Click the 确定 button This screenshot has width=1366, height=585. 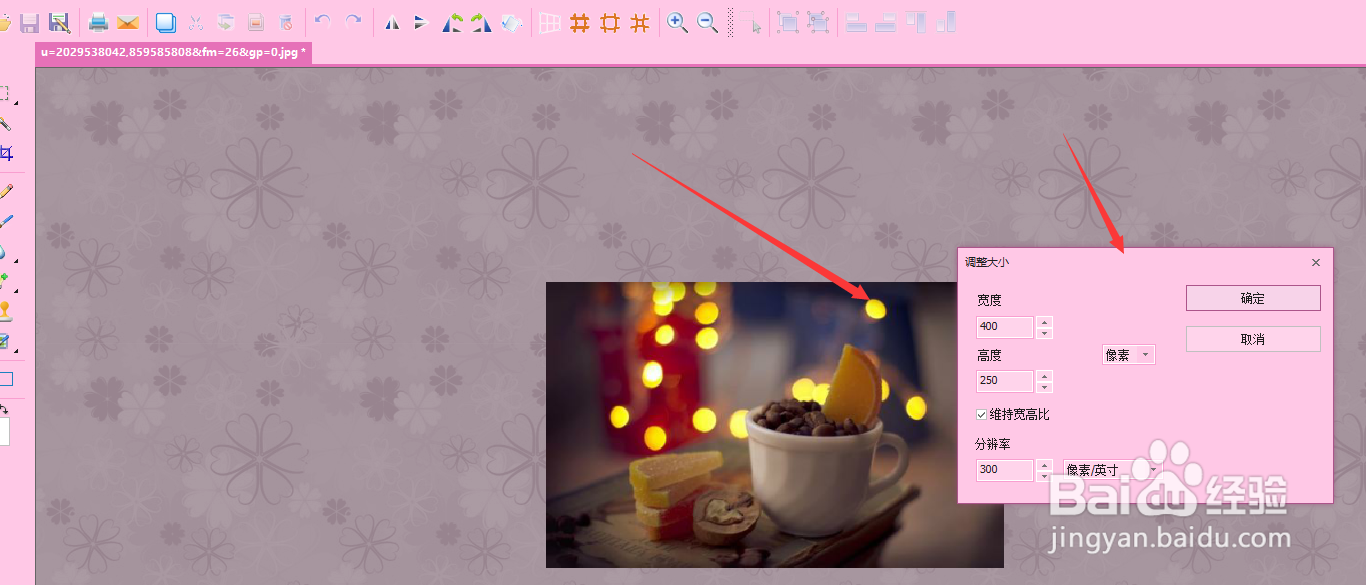[x=1253, y=298]
